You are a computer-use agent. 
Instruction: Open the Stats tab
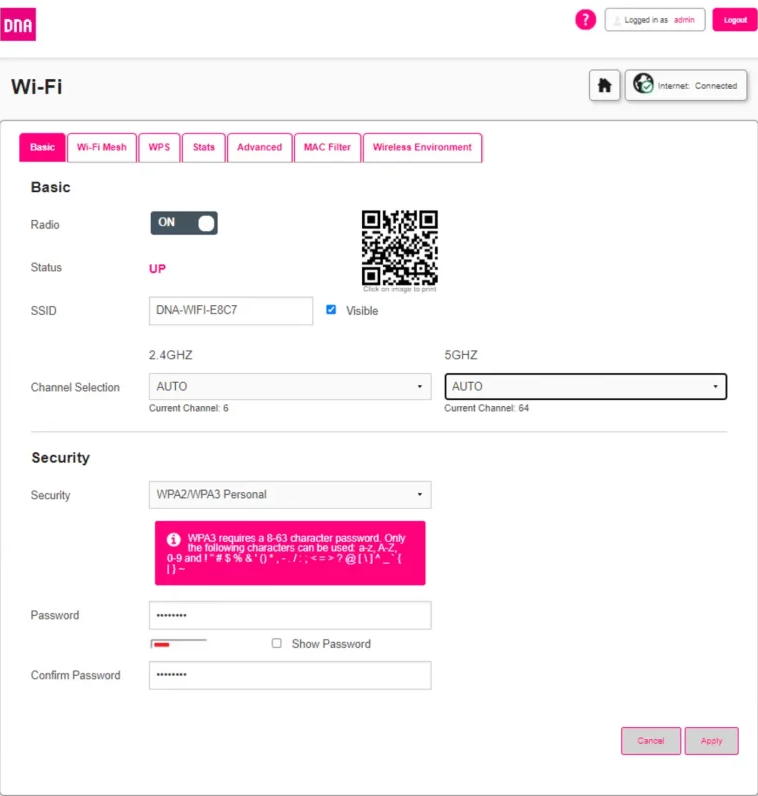point(204,147)
